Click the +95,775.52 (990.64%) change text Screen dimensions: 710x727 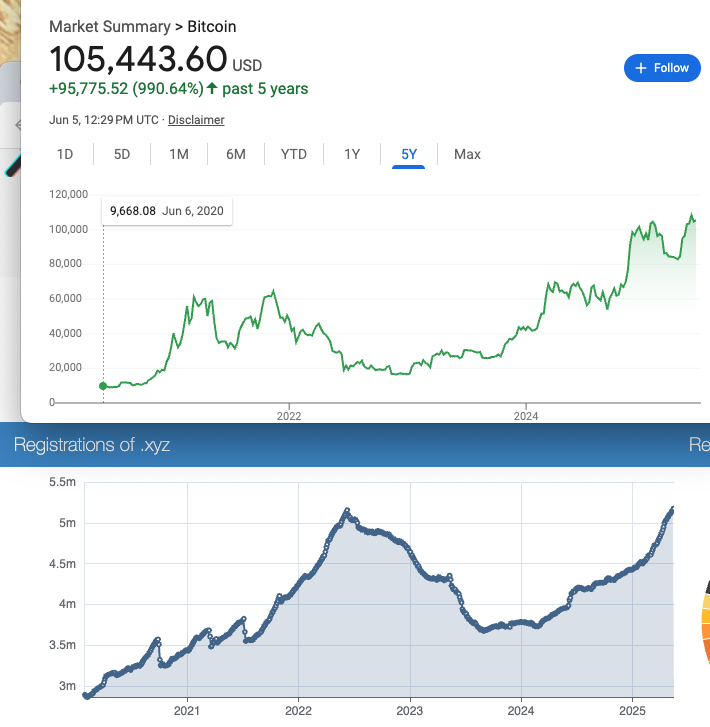pyautogui.click(x=126, y=89)
